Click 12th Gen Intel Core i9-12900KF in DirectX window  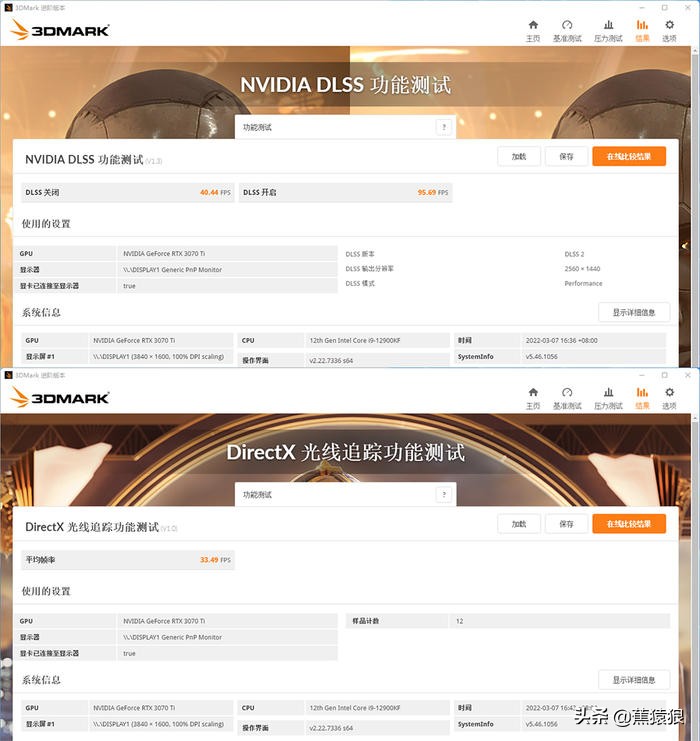[355, 708]
